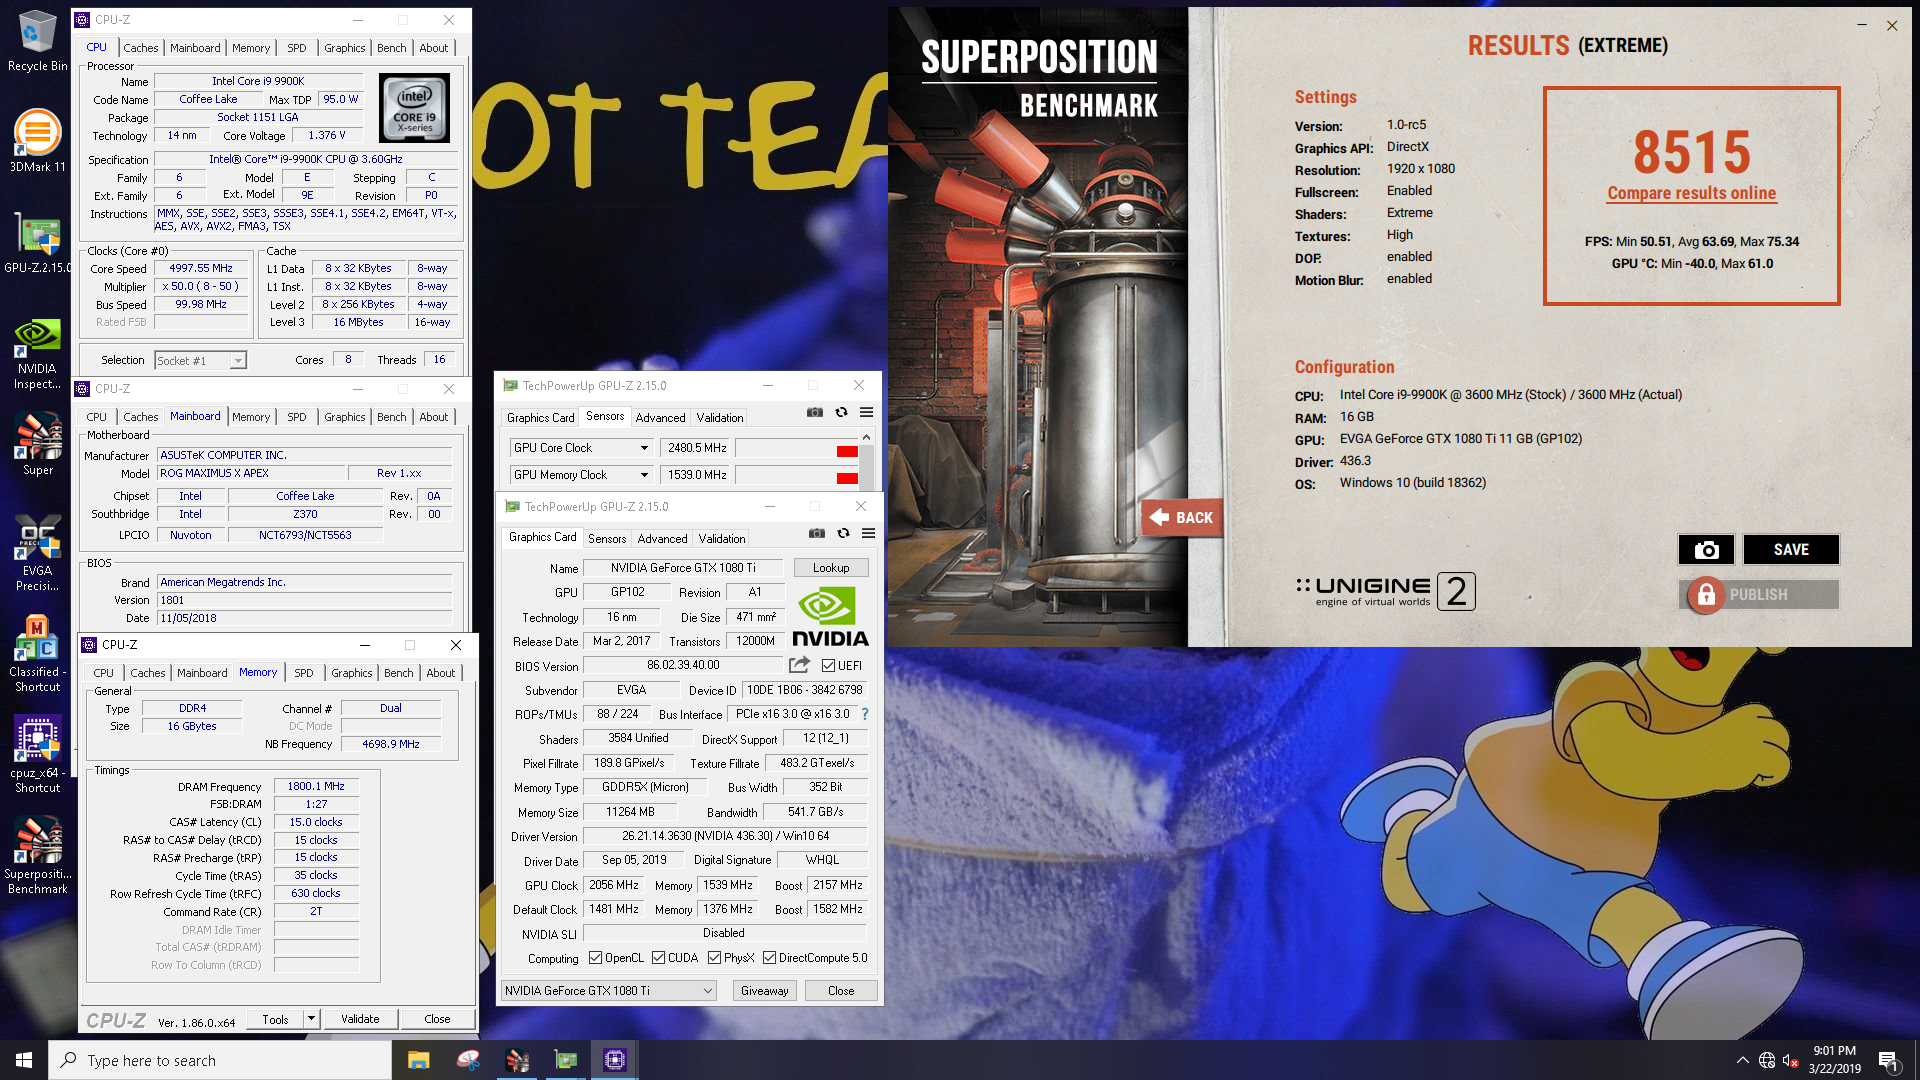Switch to the Caches tab in top CPU-Z window
1920x1080 pixels.
tap(140, 48)
